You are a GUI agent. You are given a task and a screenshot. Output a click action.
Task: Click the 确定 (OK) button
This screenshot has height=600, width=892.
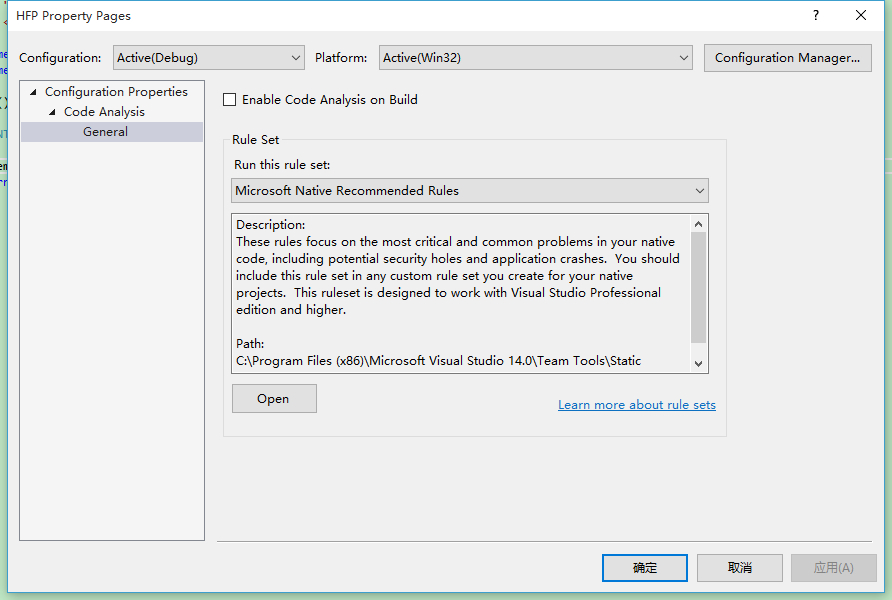tap(645, 568)
